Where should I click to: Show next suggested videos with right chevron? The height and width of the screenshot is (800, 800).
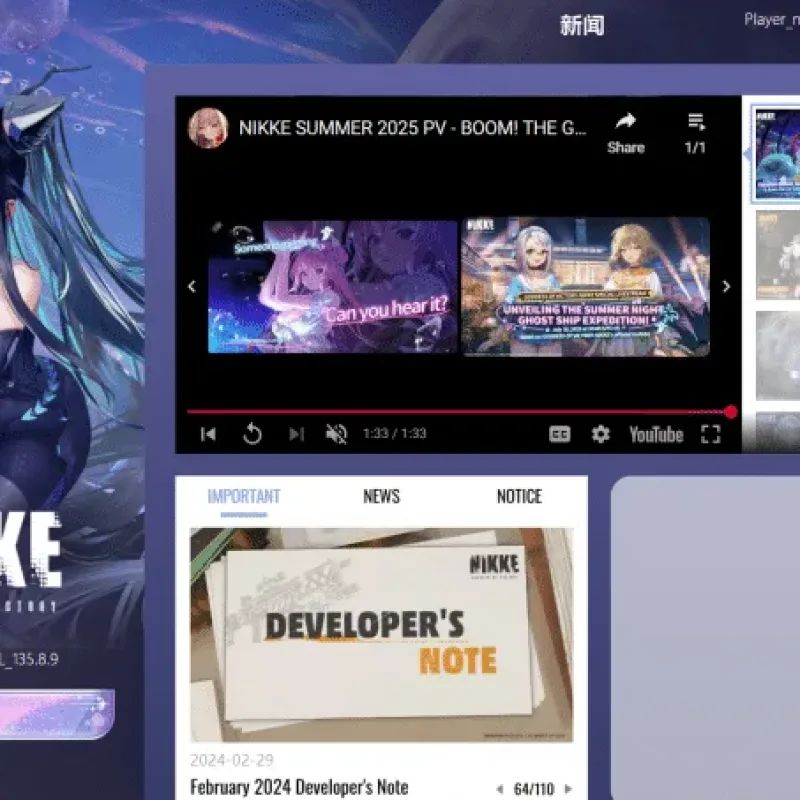point(727,287)
